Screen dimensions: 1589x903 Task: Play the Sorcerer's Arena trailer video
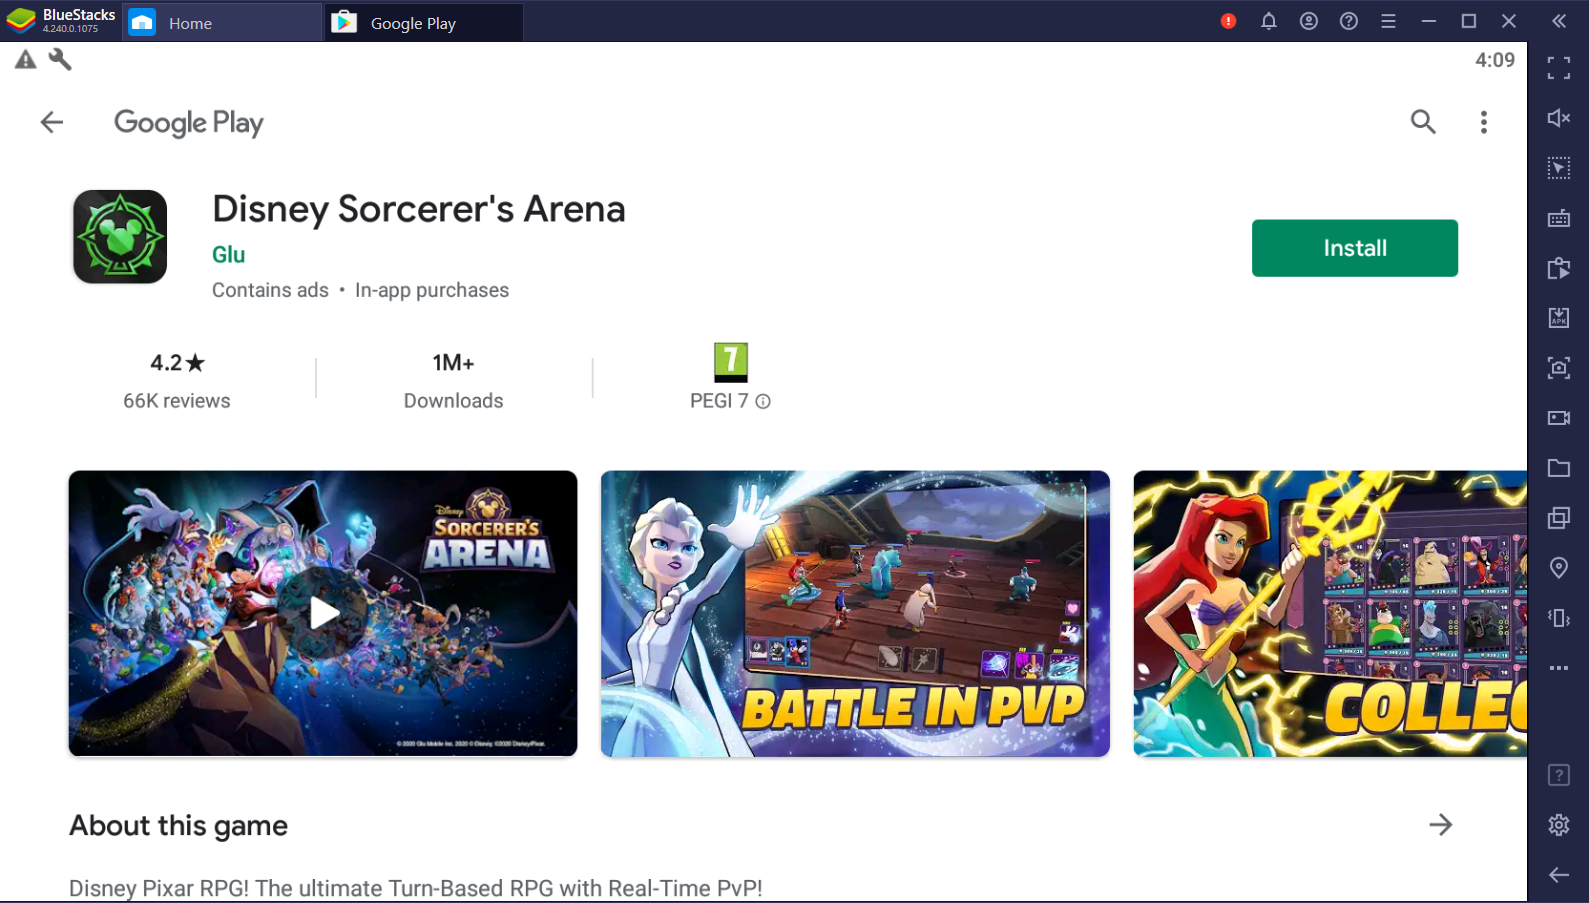[323, 613]
